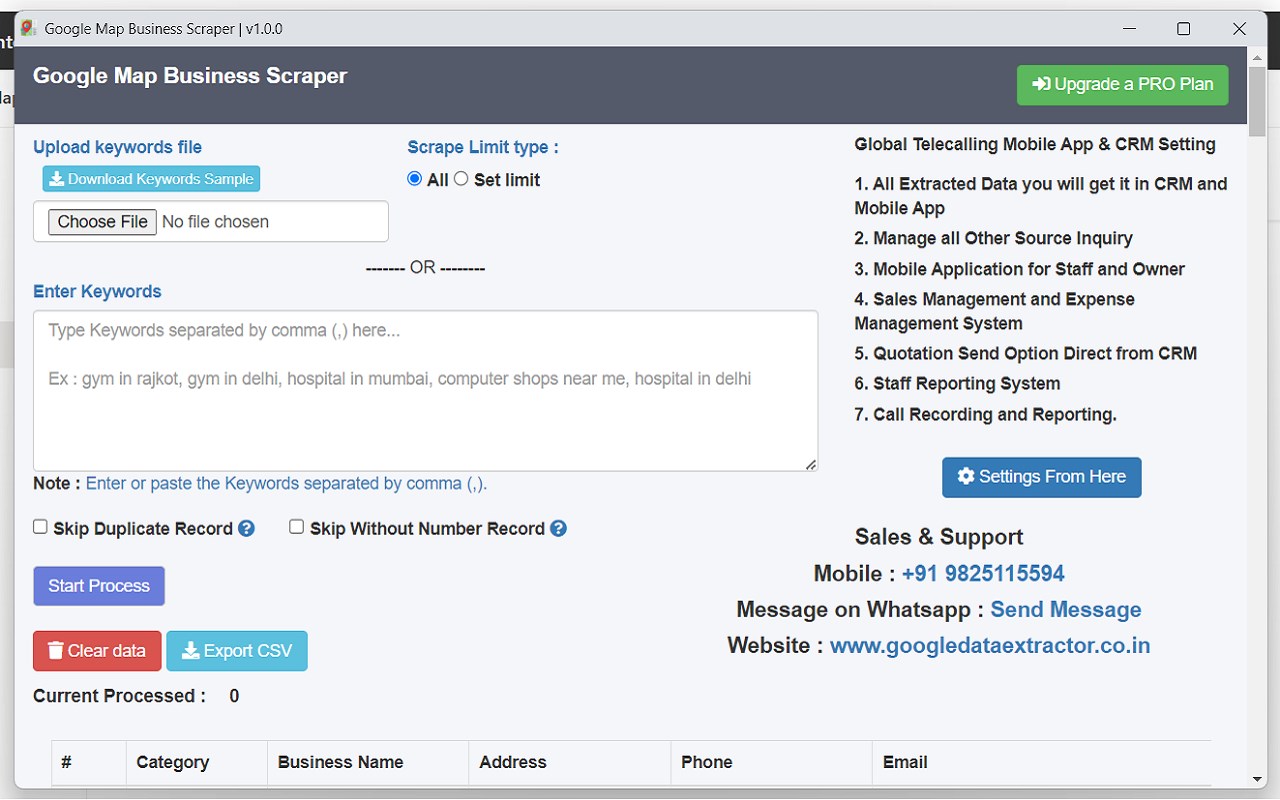Click the vertical scrollbar thumb
This screenshot has width=1280, height=800.
click(1257, 102)
